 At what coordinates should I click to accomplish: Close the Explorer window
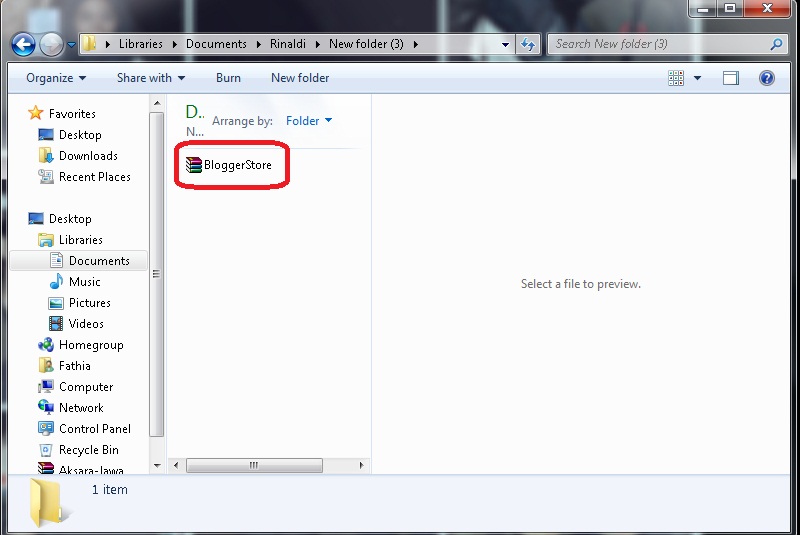[767, 9]
